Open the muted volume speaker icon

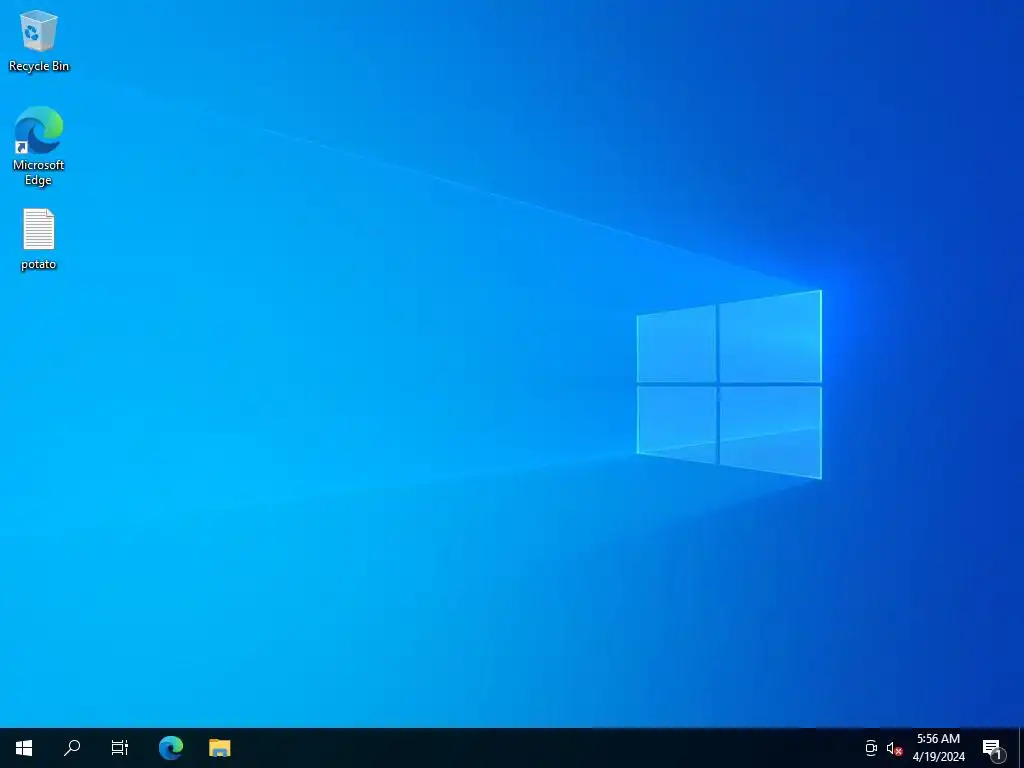tap(893, 748)
